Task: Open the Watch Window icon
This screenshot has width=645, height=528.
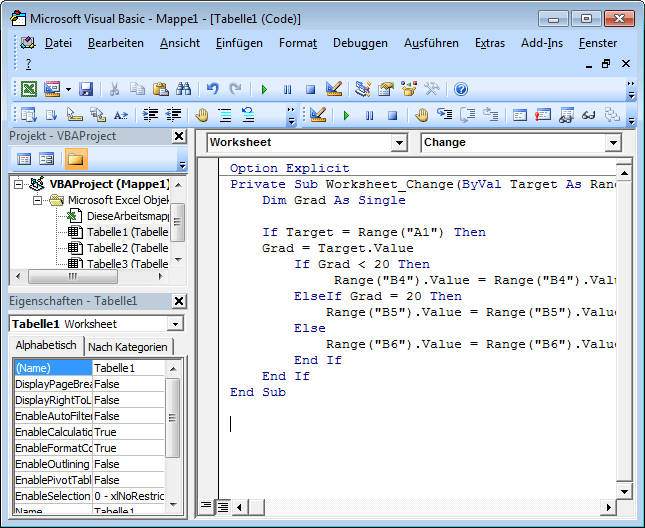Action: click(566, 115)
